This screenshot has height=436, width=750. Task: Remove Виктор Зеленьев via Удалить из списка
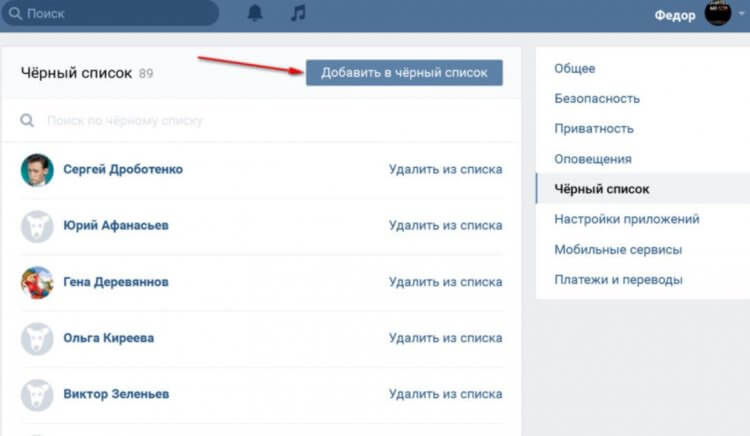pyautogui.click(x=445, y=394)
